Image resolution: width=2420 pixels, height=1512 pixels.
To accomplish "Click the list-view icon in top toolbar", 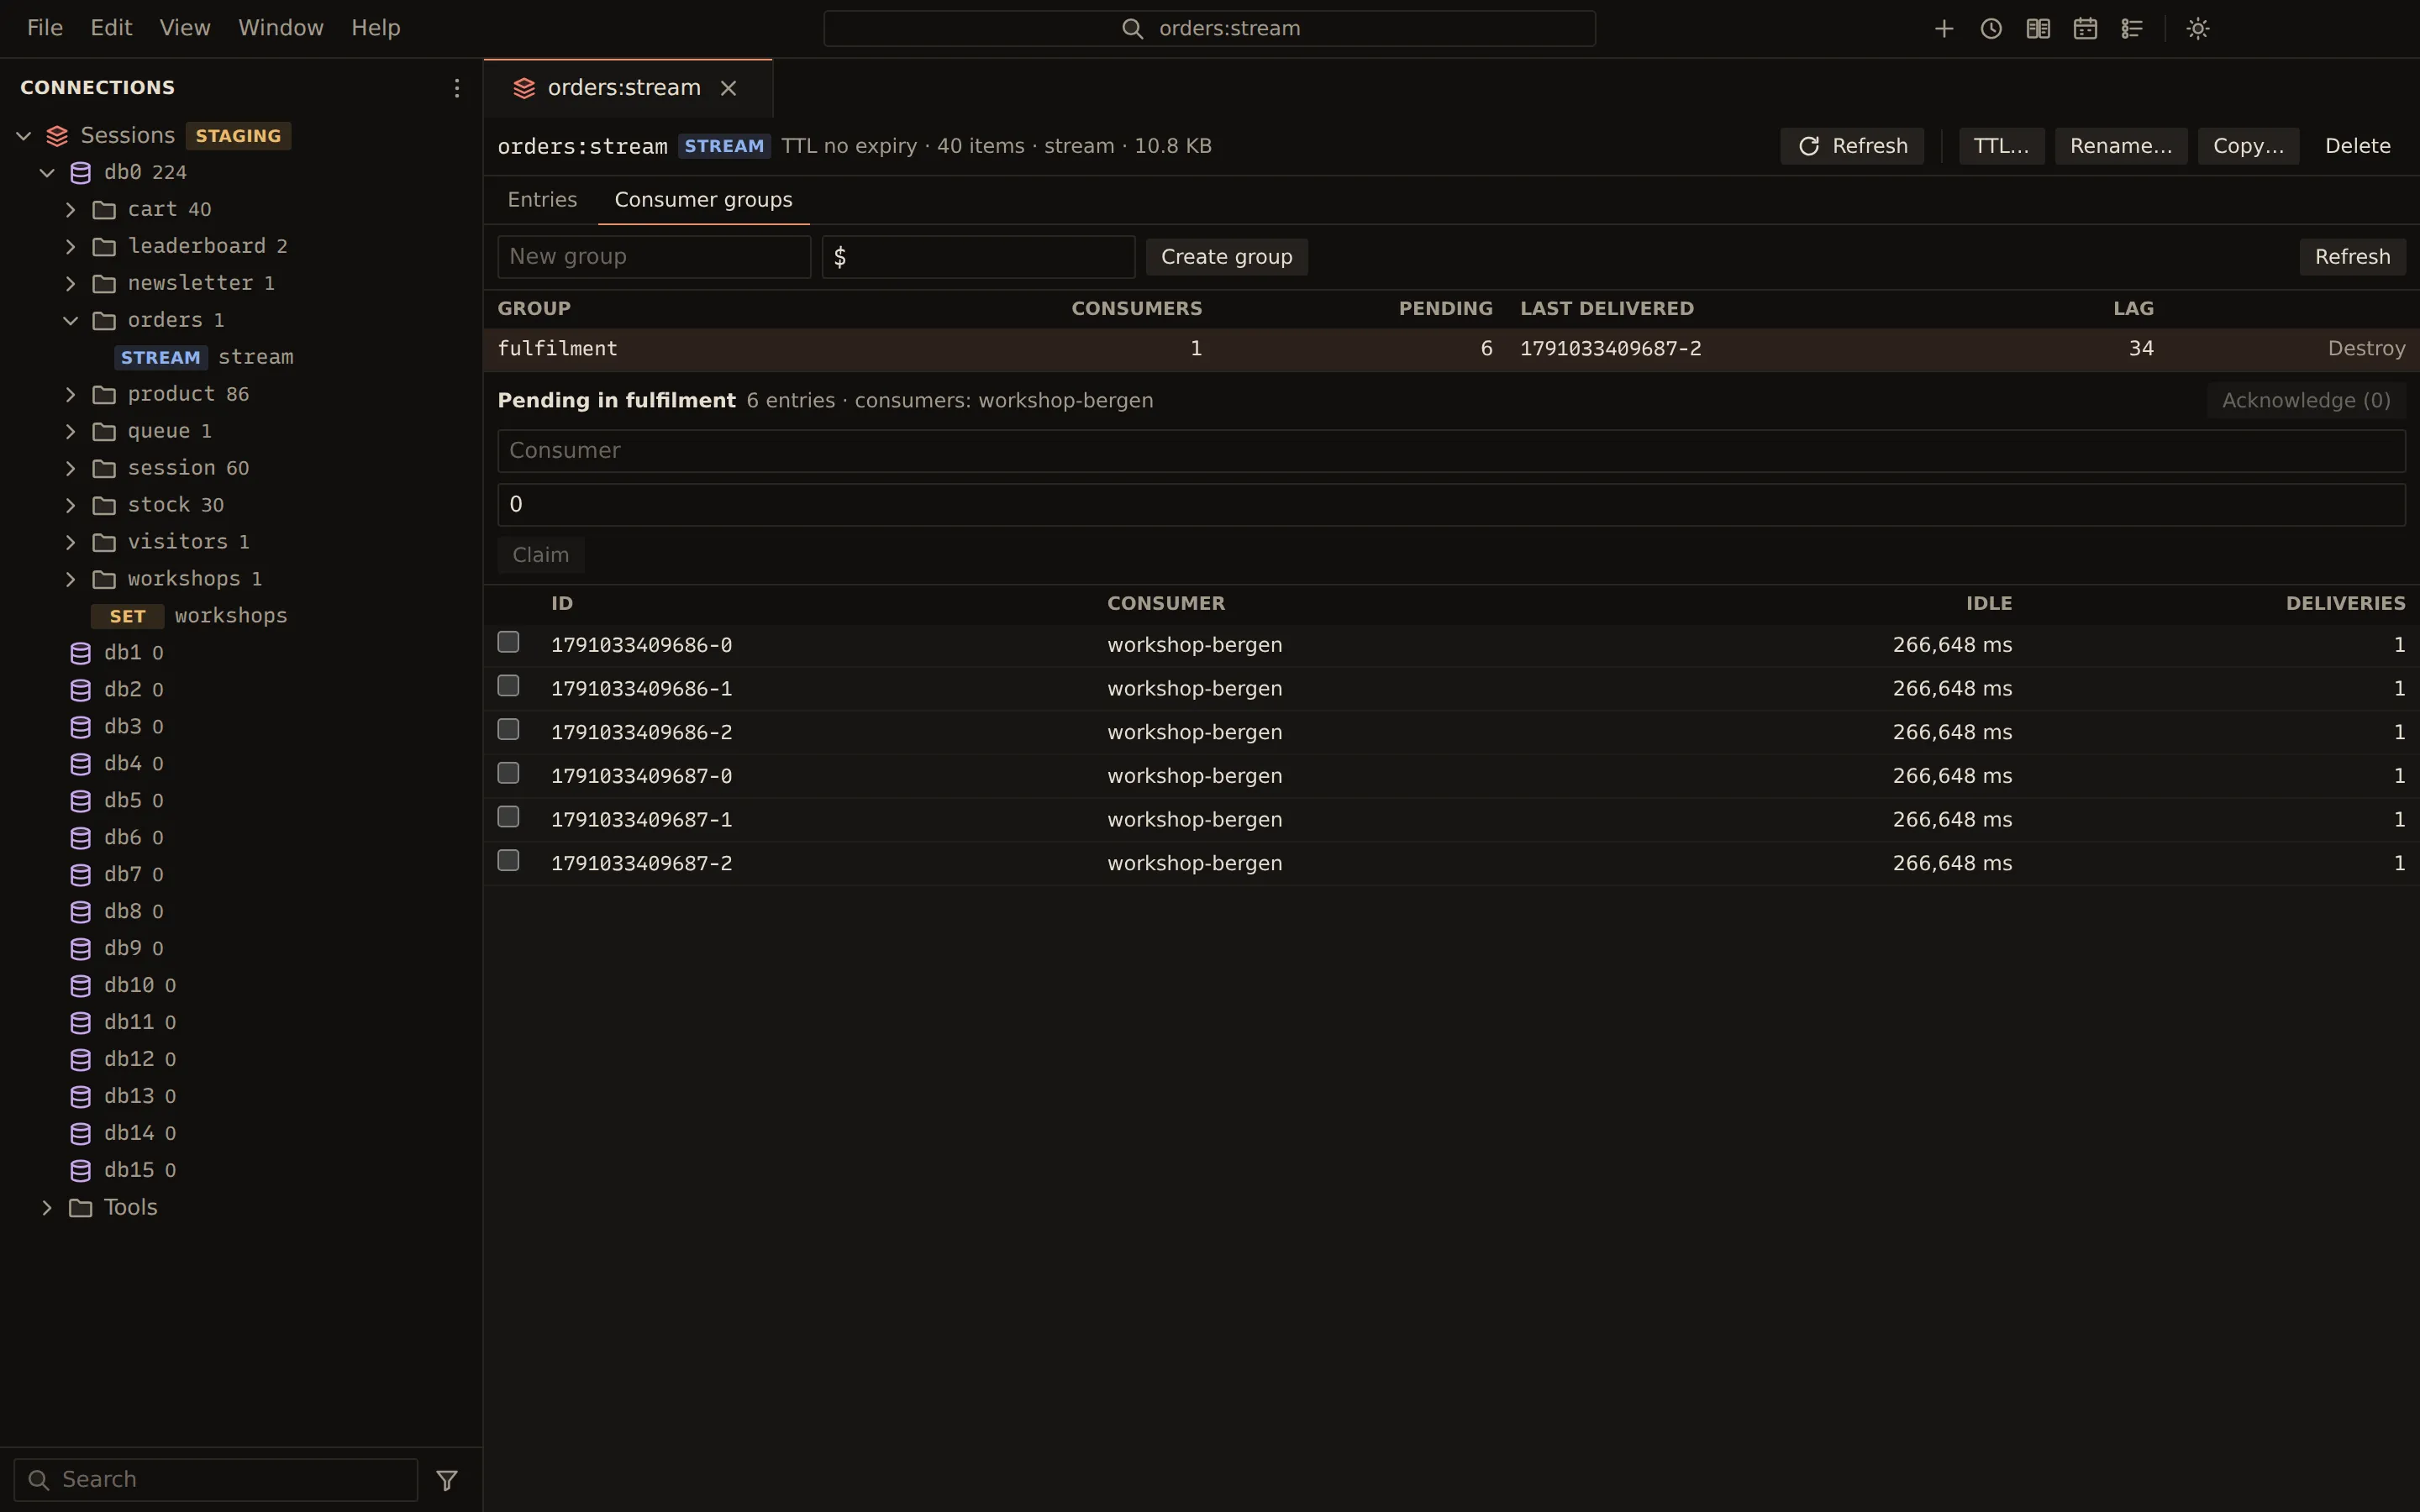I will (2131, 29).
